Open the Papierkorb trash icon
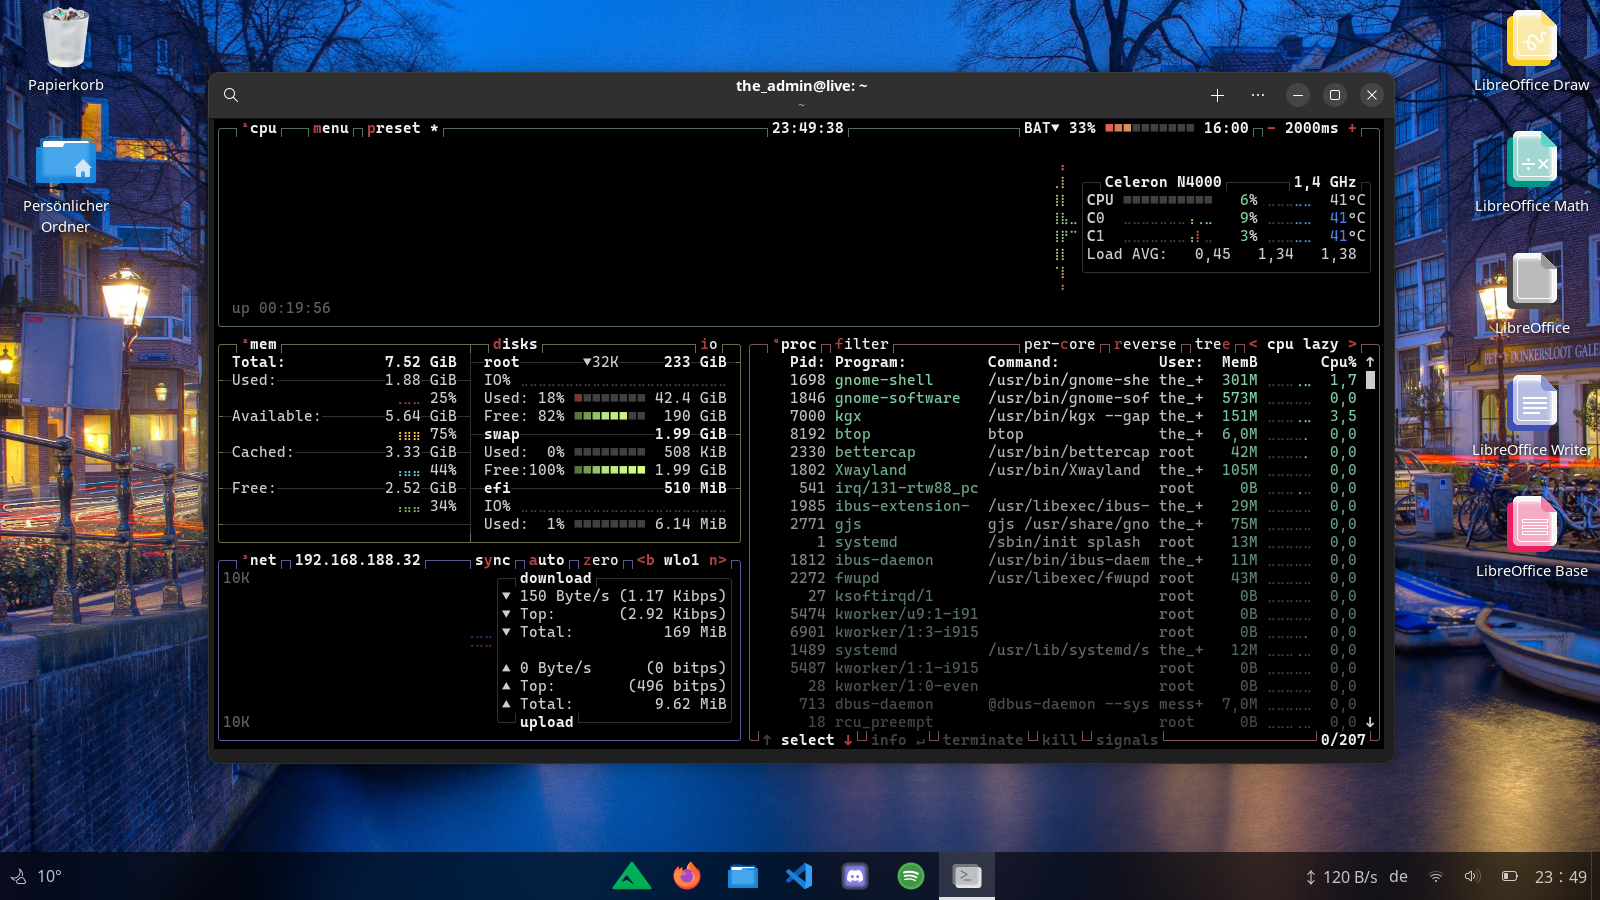The height and width of the screenshot is (900, 1600). 65,40
